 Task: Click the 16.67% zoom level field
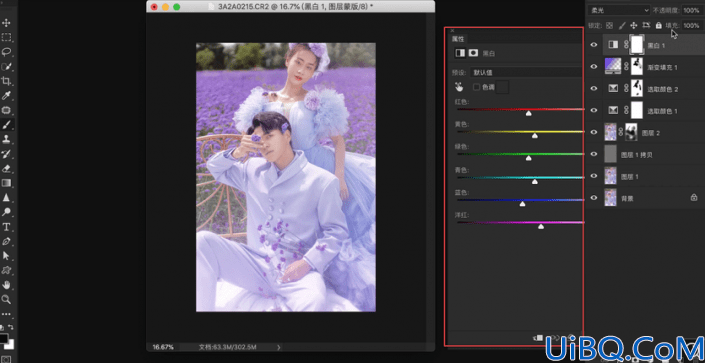(x=163, y=347)
